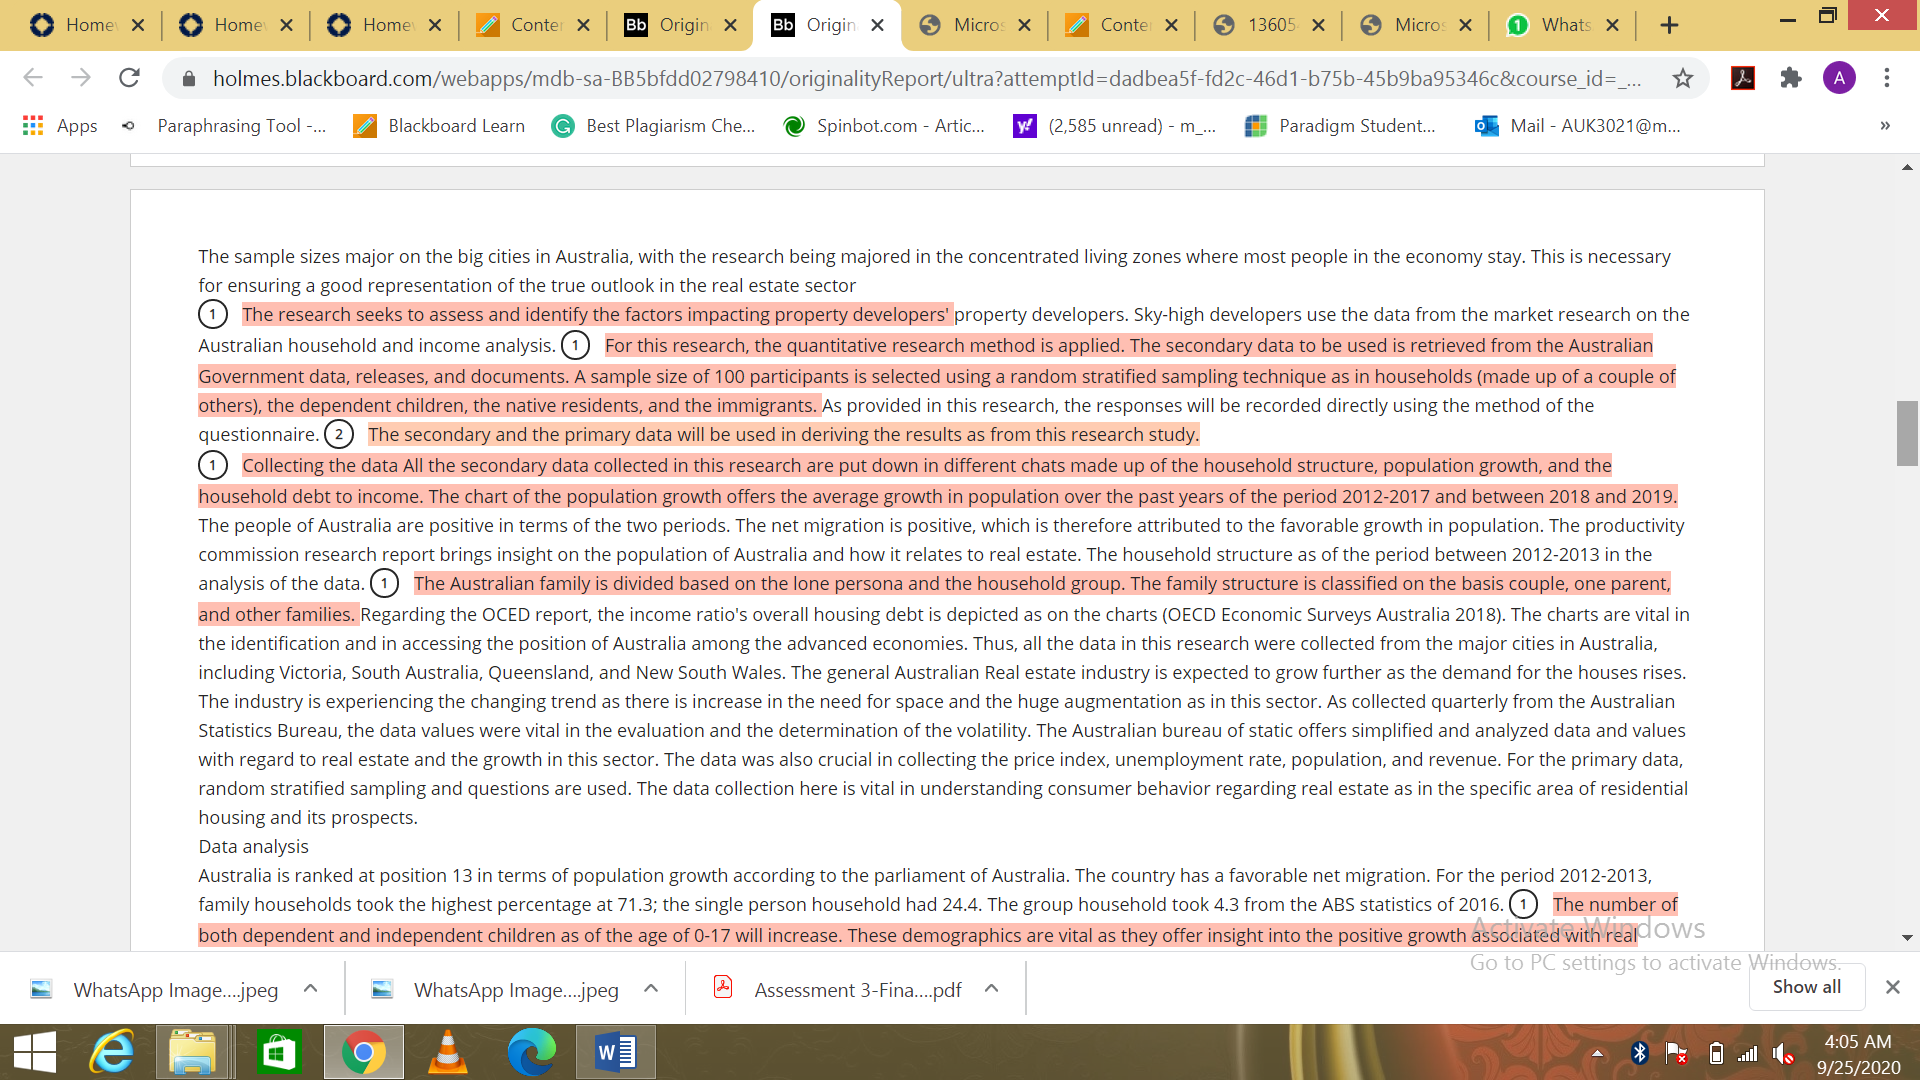Open the Blackboard Learn bookmark

tap(440, 126)
